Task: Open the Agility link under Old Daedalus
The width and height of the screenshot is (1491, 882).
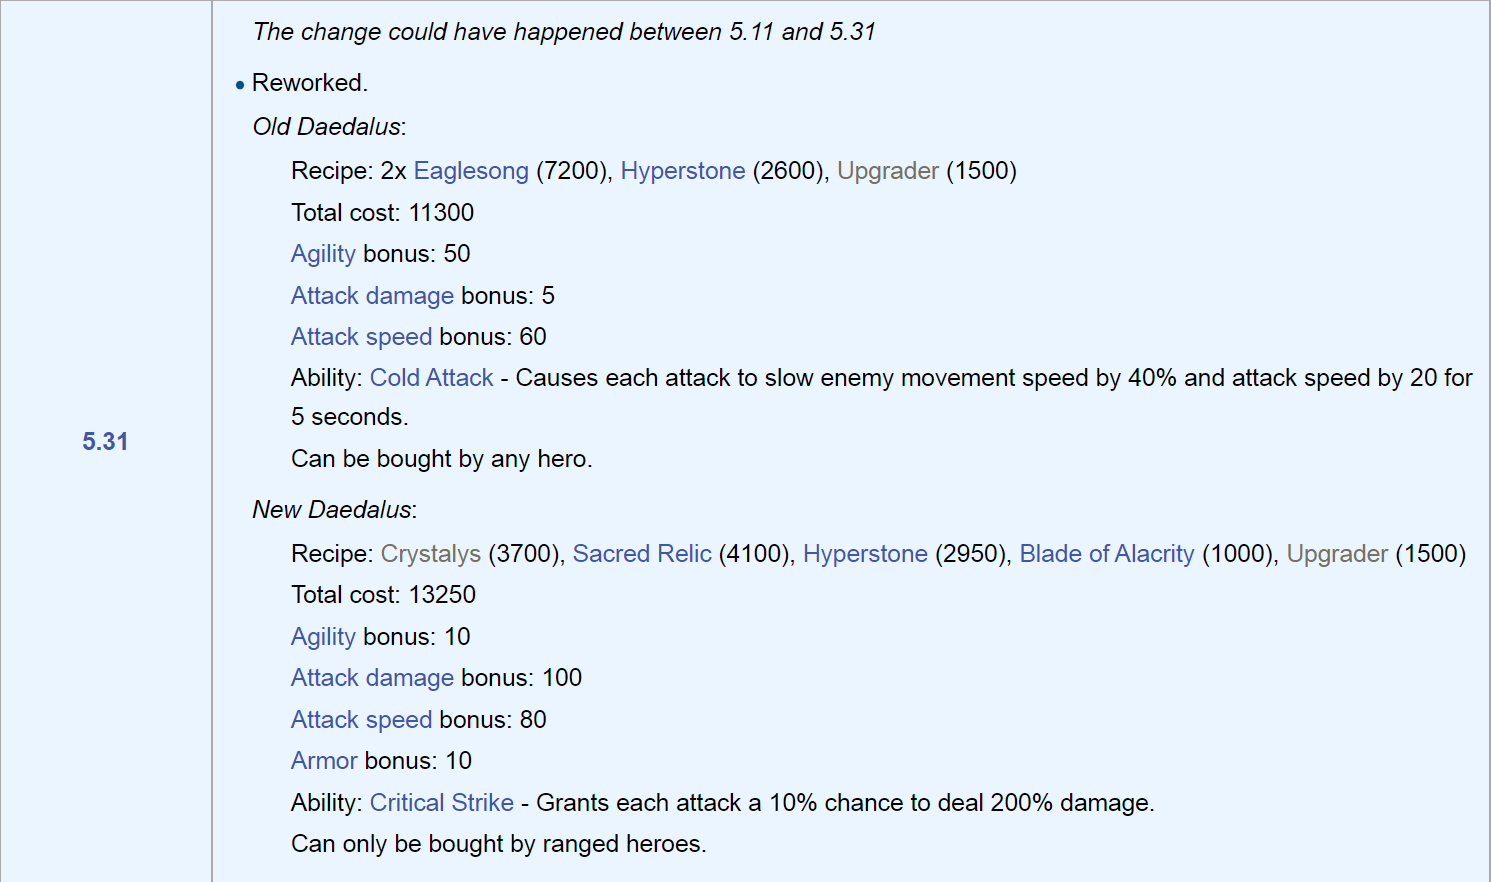Action: click(323, 254)
